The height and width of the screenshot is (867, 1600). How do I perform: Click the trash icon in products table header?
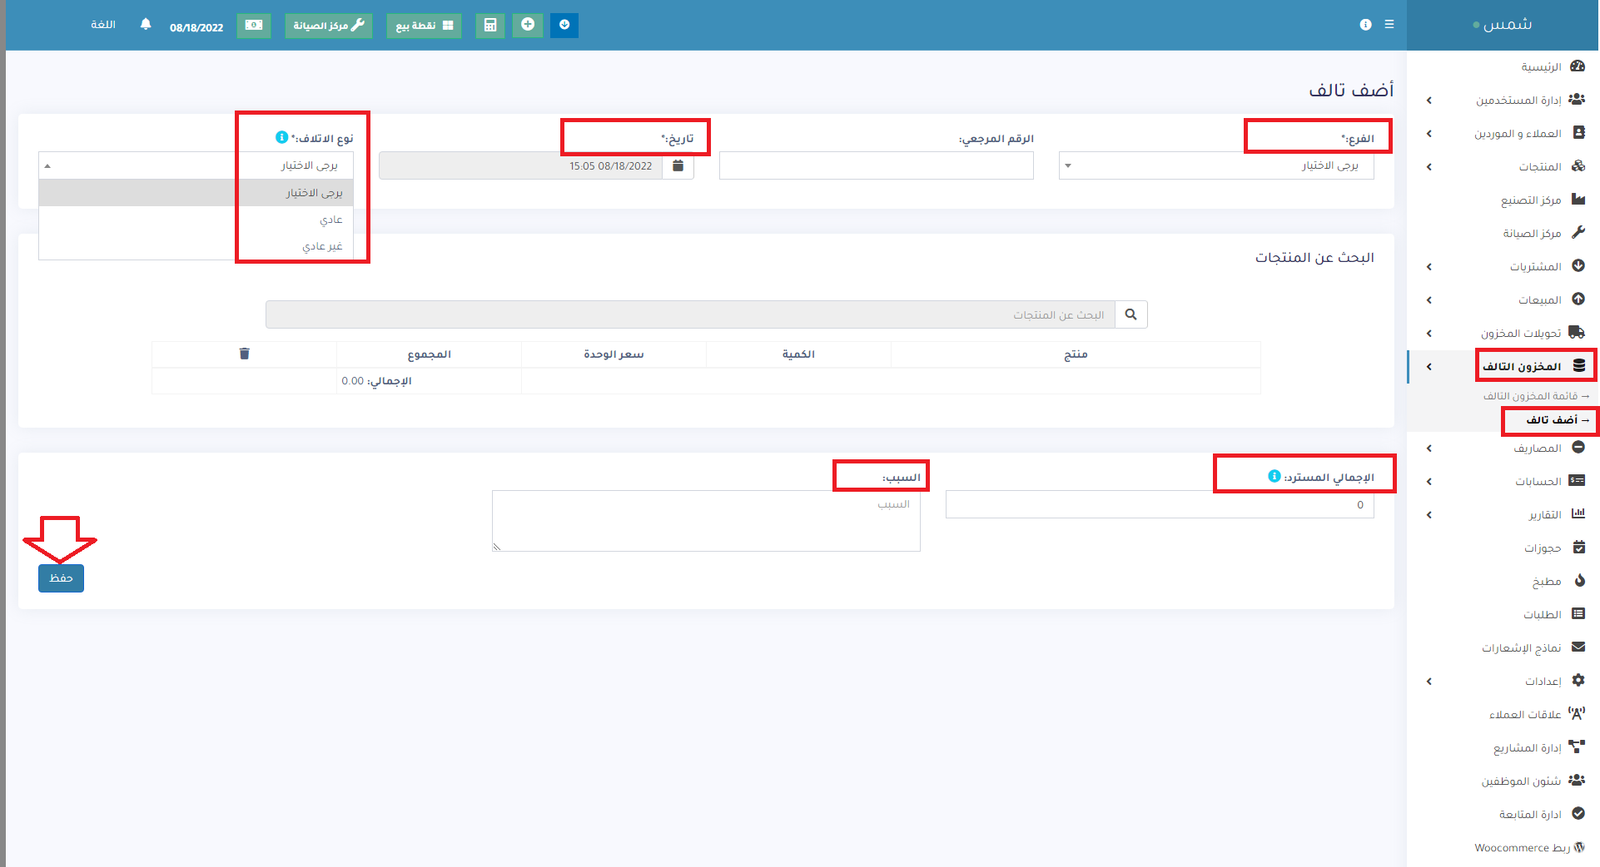[244, 354]
